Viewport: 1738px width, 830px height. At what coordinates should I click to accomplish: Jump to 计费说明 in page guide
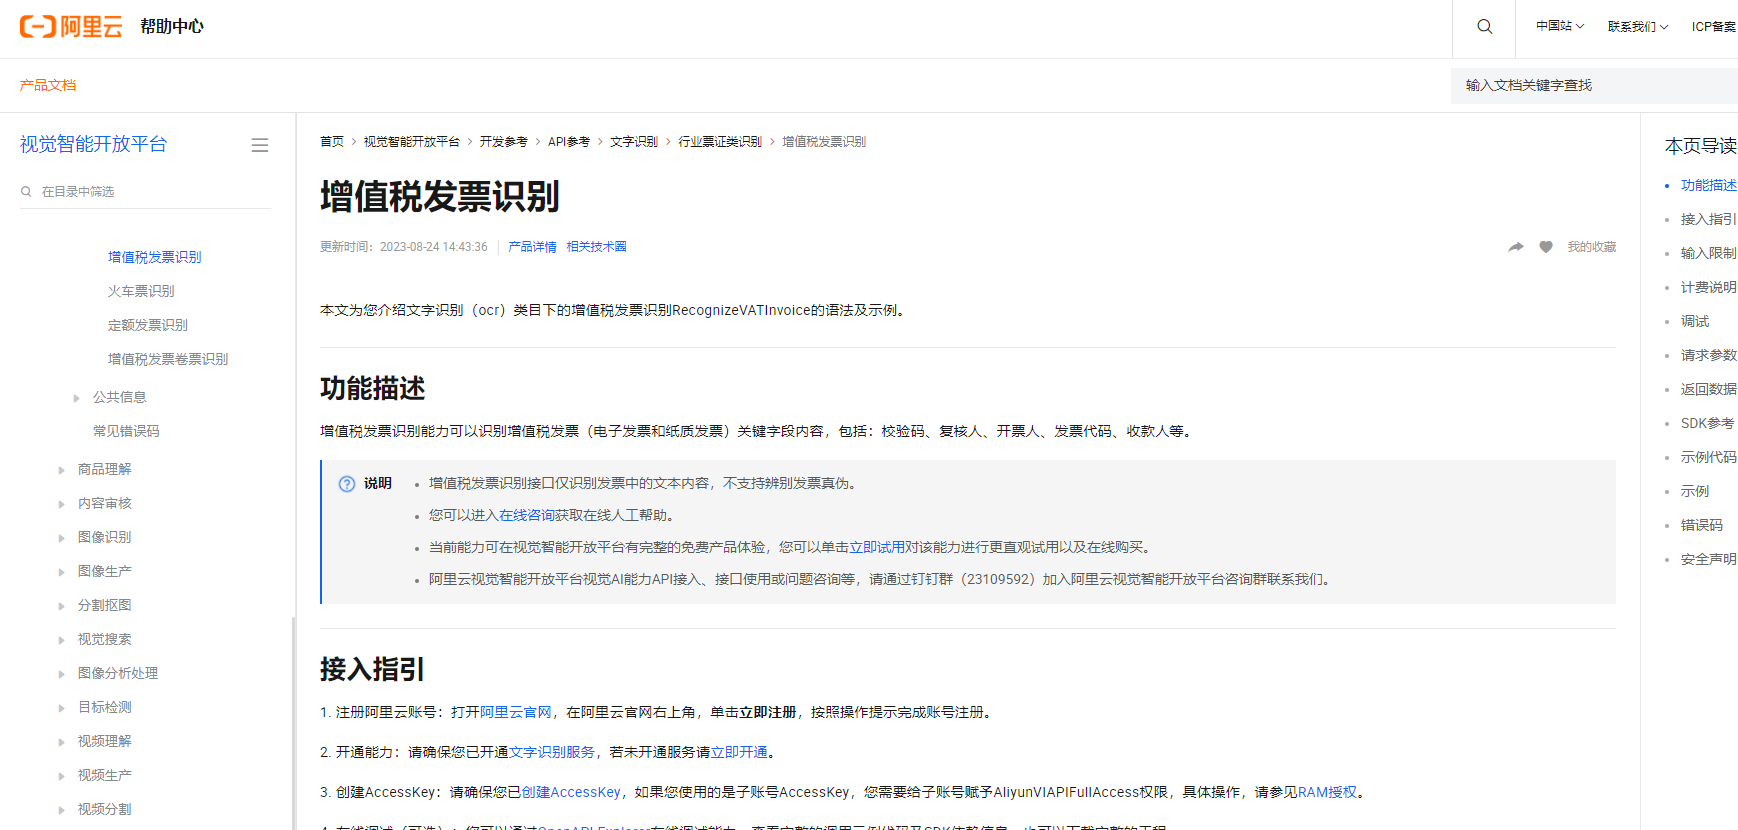coord(1709,288)
